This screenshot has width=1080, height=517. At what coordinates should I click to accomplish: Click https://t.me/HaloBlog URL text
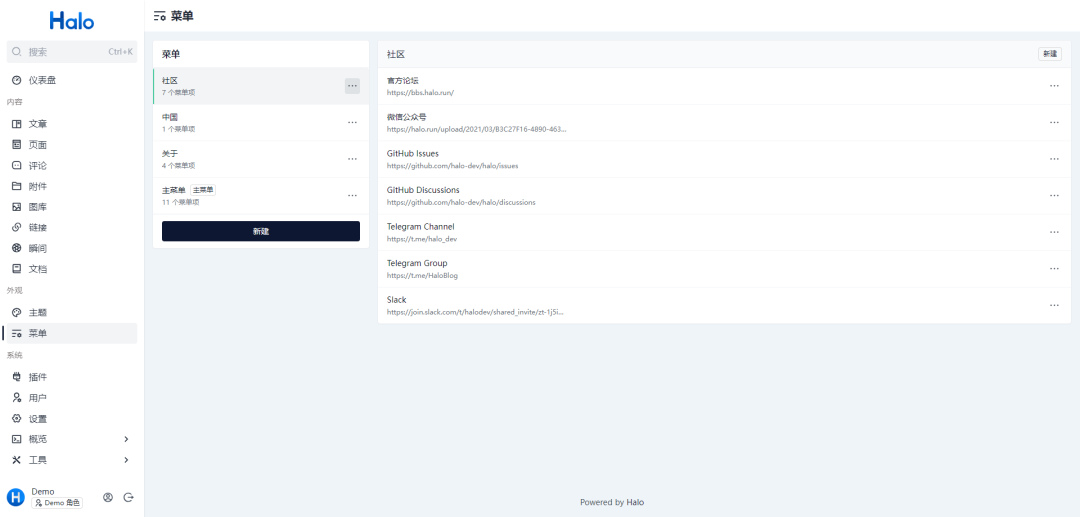pos(422,275)
